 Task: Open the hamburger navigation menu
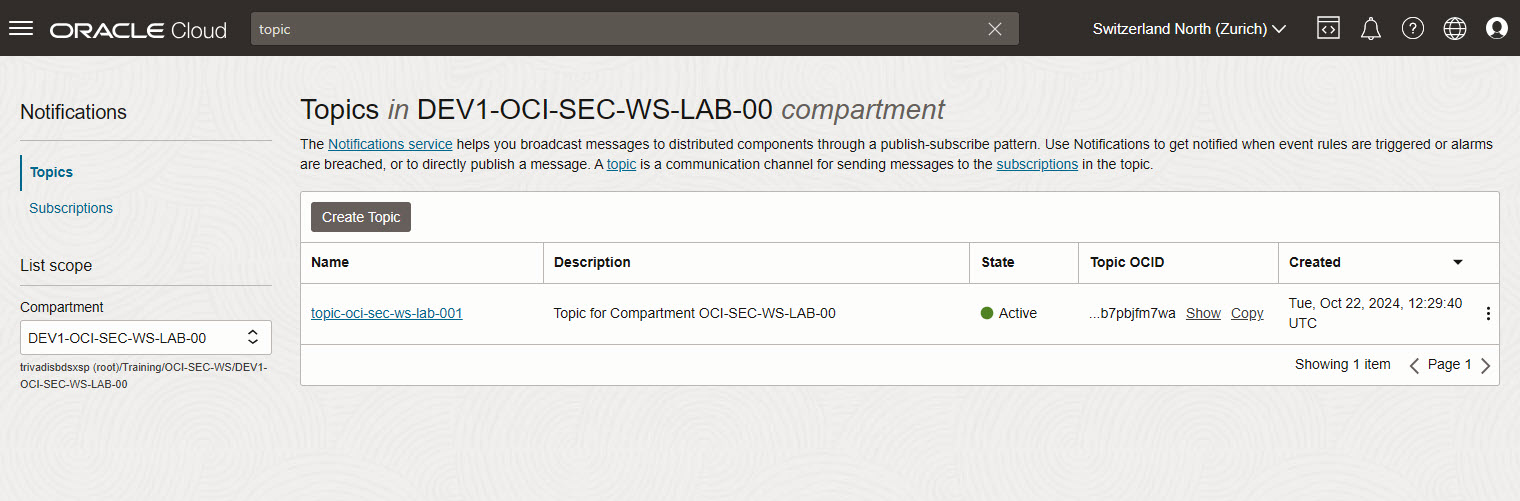(21, 28)
